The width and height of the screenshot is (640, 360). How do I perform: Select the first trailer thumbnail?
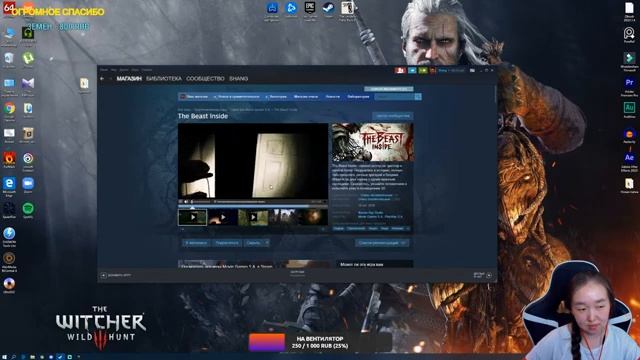coord(193,217)
